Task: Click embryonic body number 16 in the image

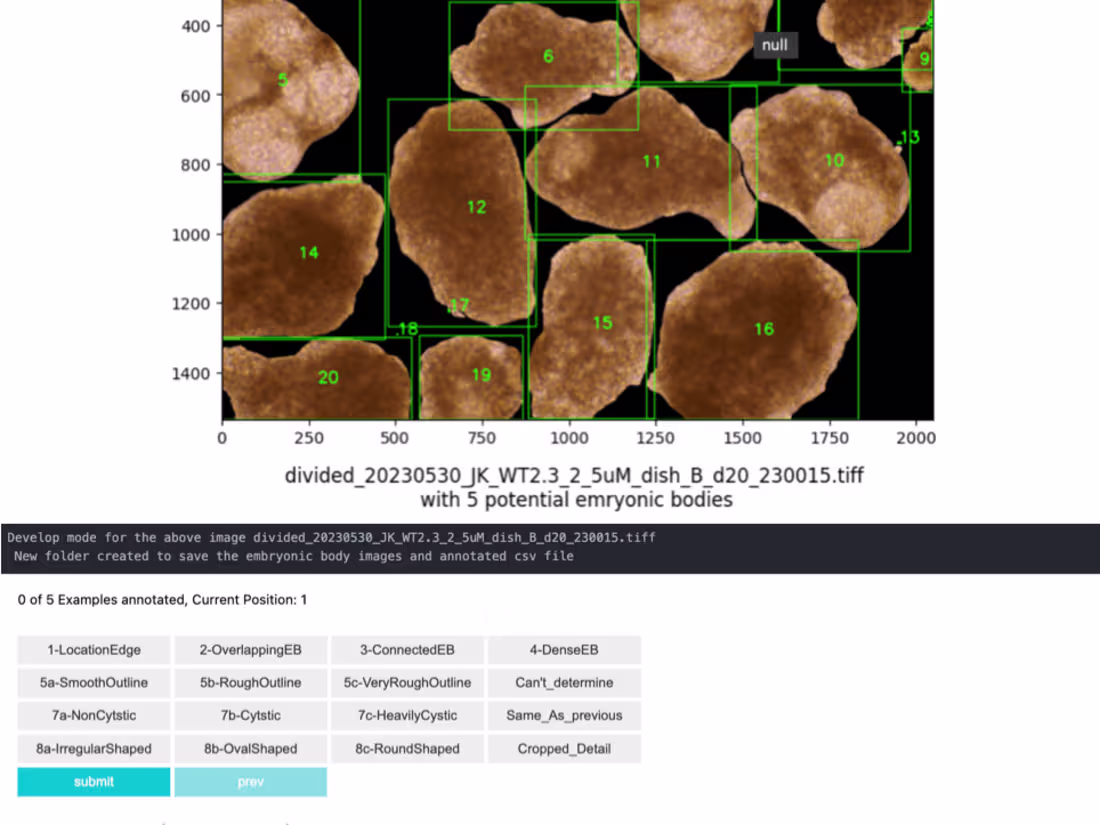Action: pos(763,328)
